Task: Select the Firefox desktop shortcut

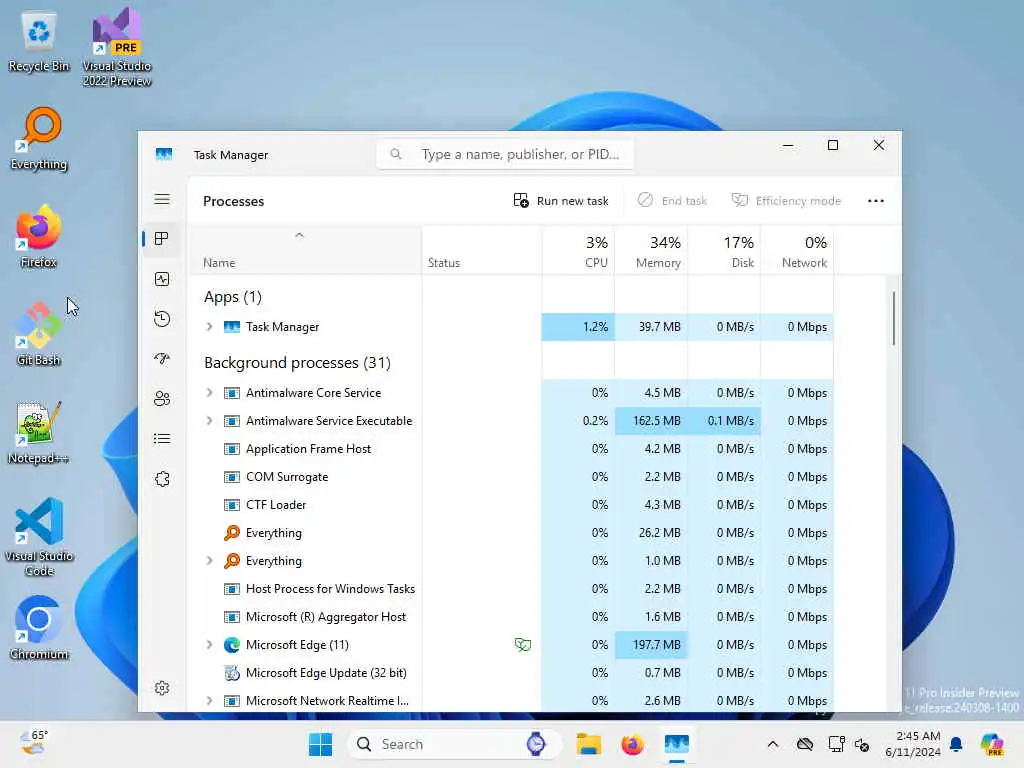Action: point(39,236)
